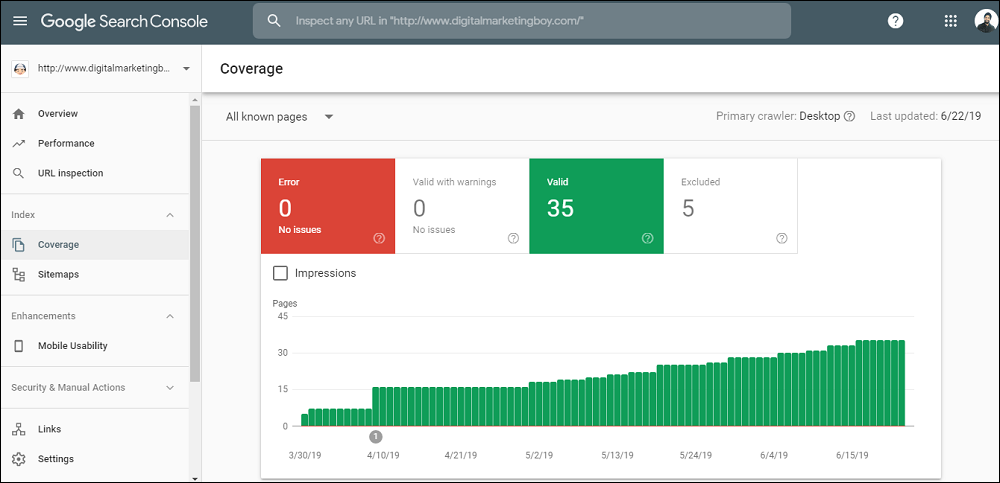This screenshot has height=483, width=1000.
Task: Open Settings from the sidebar
Action: coord(95,459)
